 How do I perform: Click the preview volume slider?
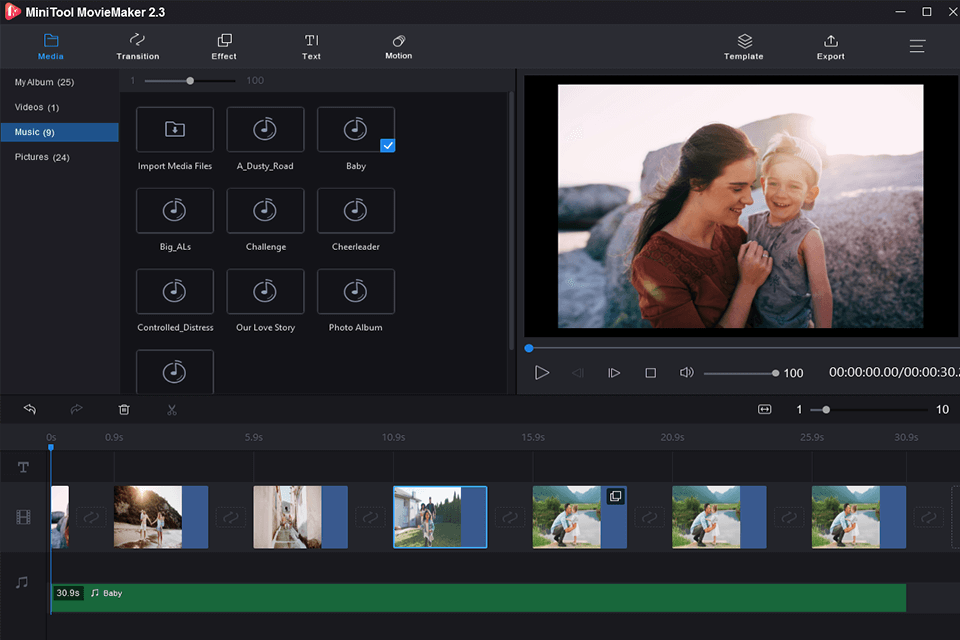click(740, 373)
